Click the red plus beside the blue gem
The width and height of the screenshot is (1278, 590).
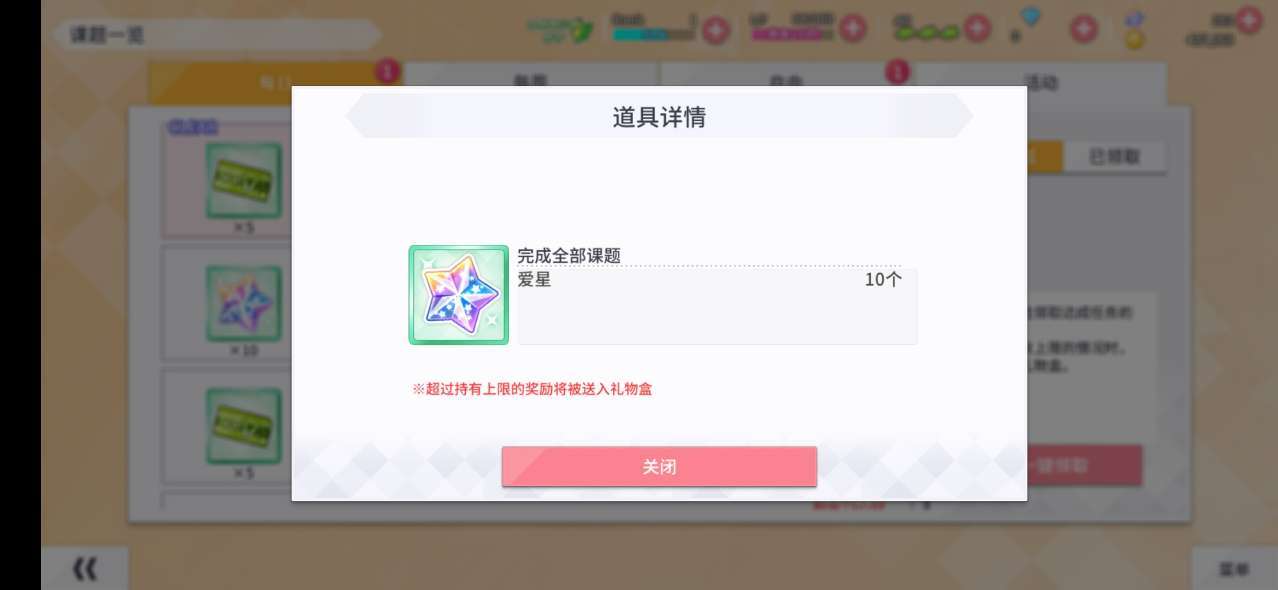click(1084, 29)
